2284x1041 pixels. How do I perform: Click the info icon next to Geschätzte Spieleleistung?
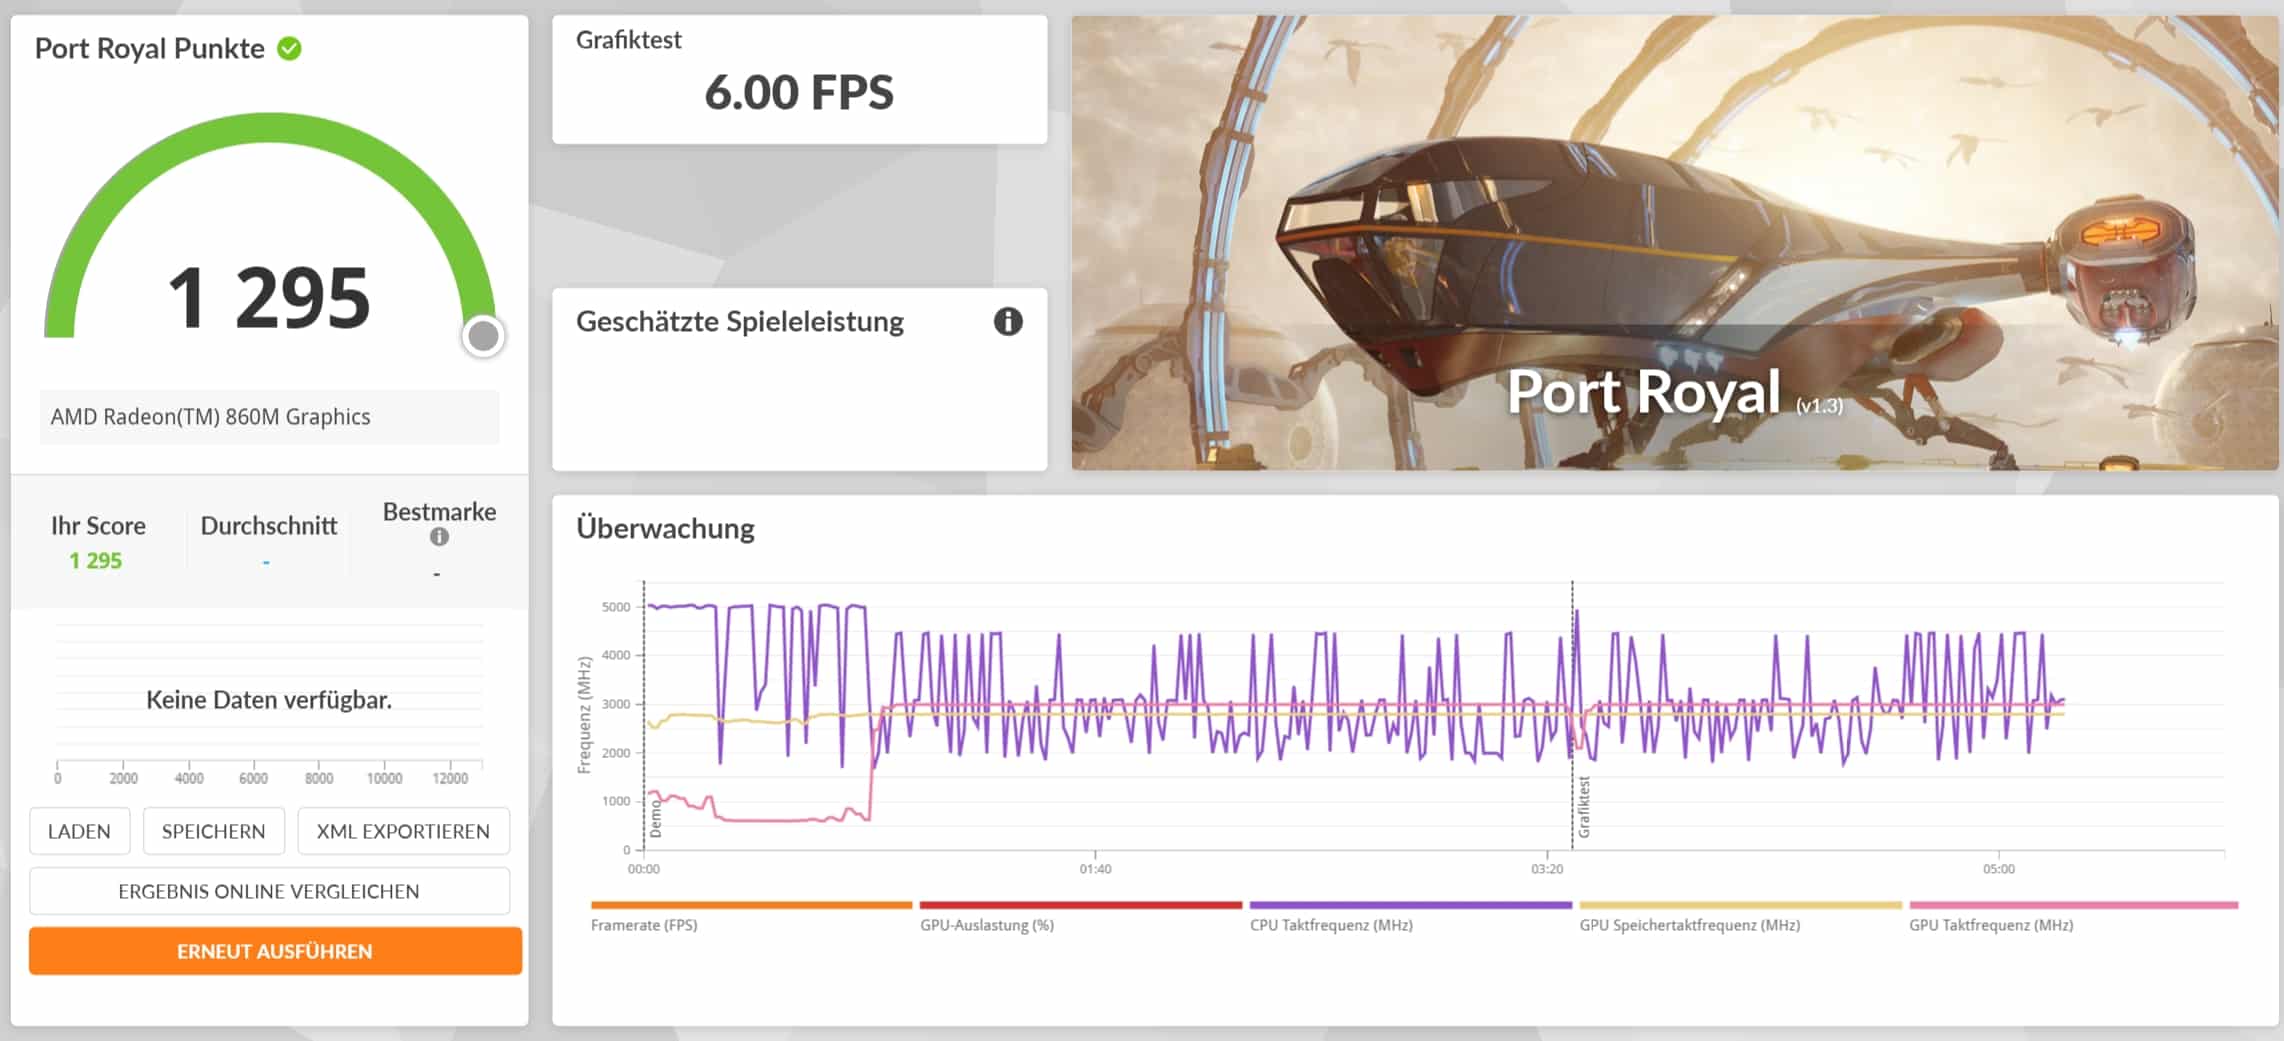tap(1007, 322)
